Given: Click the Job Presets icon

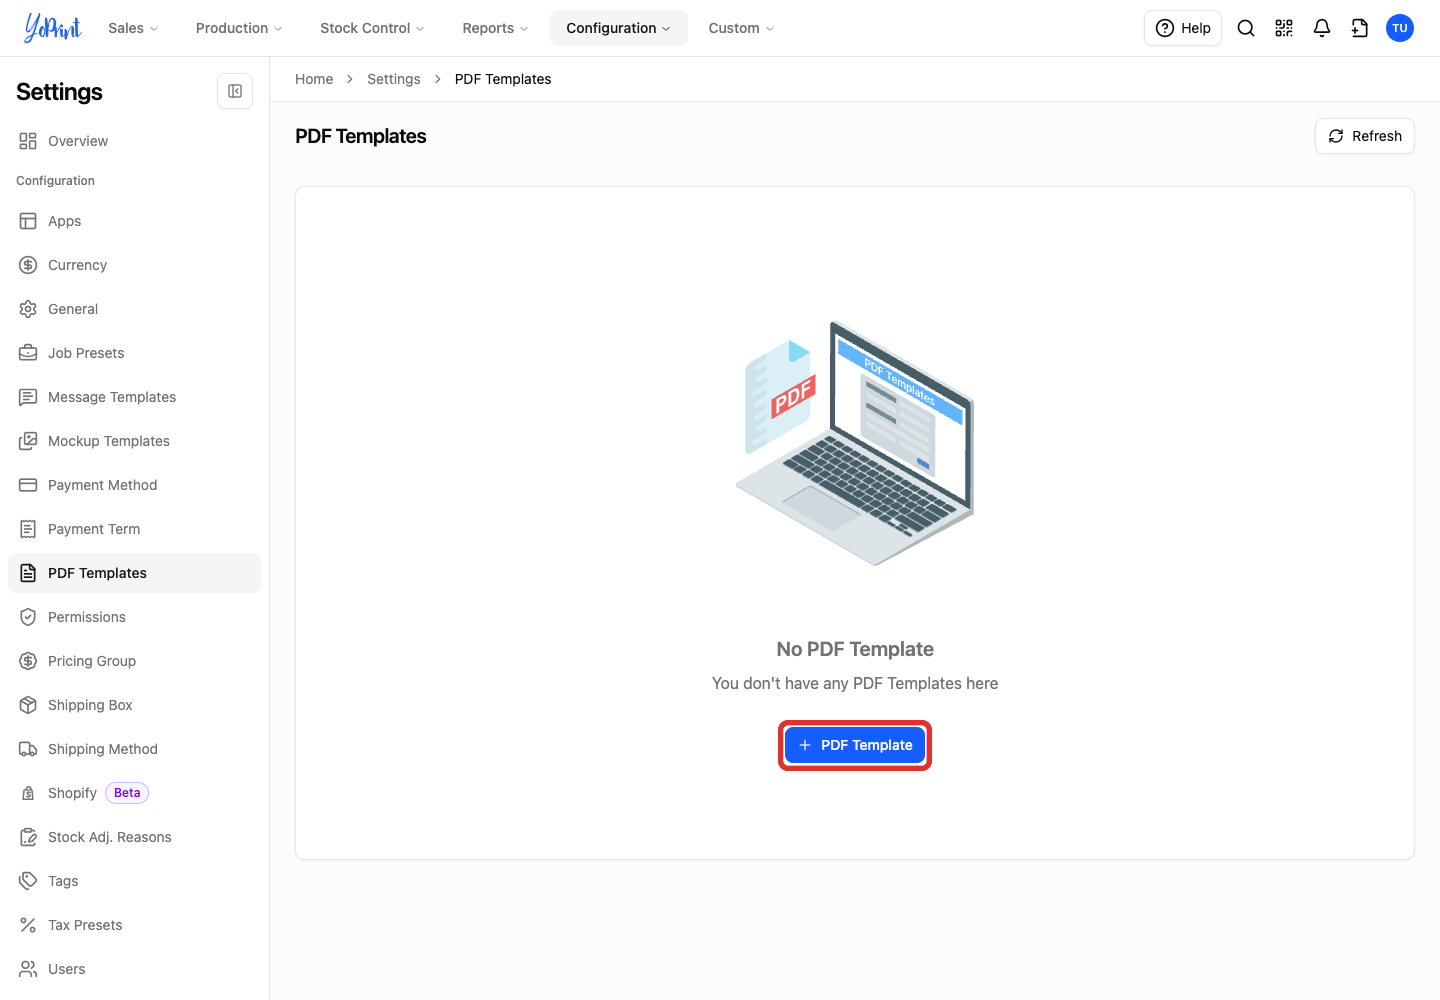Looking at the screenshot, I should coord(28,353).
